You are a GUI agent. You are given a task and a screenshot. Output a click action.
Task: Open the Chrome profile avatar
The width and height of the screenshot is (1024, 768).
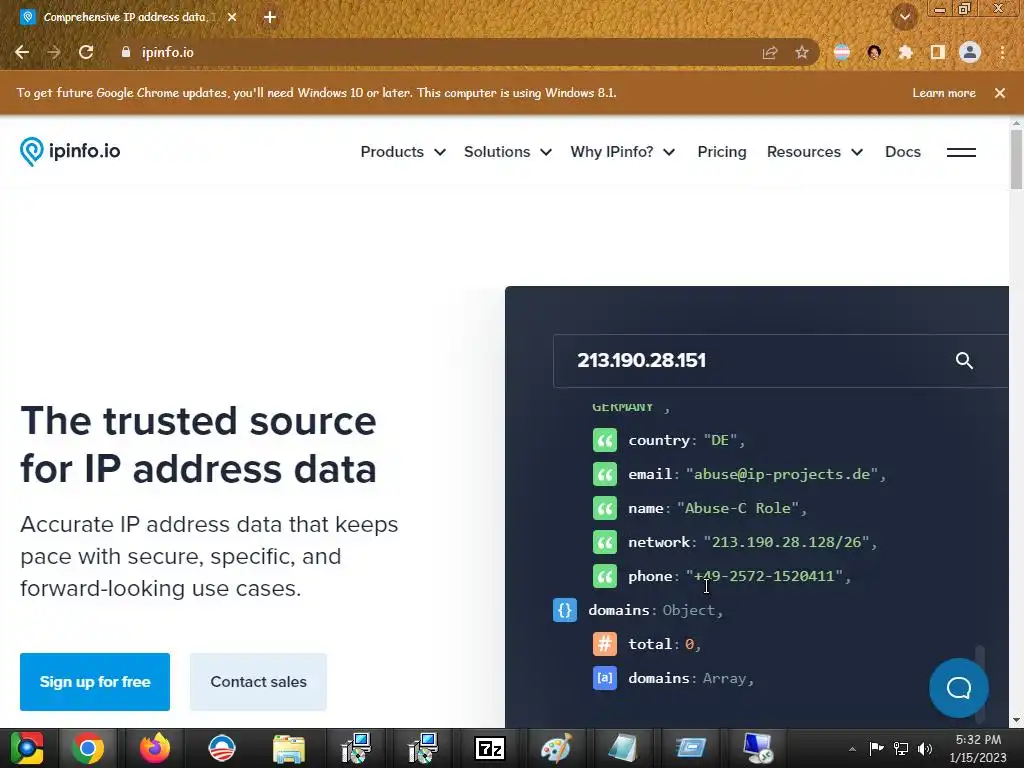970,52
